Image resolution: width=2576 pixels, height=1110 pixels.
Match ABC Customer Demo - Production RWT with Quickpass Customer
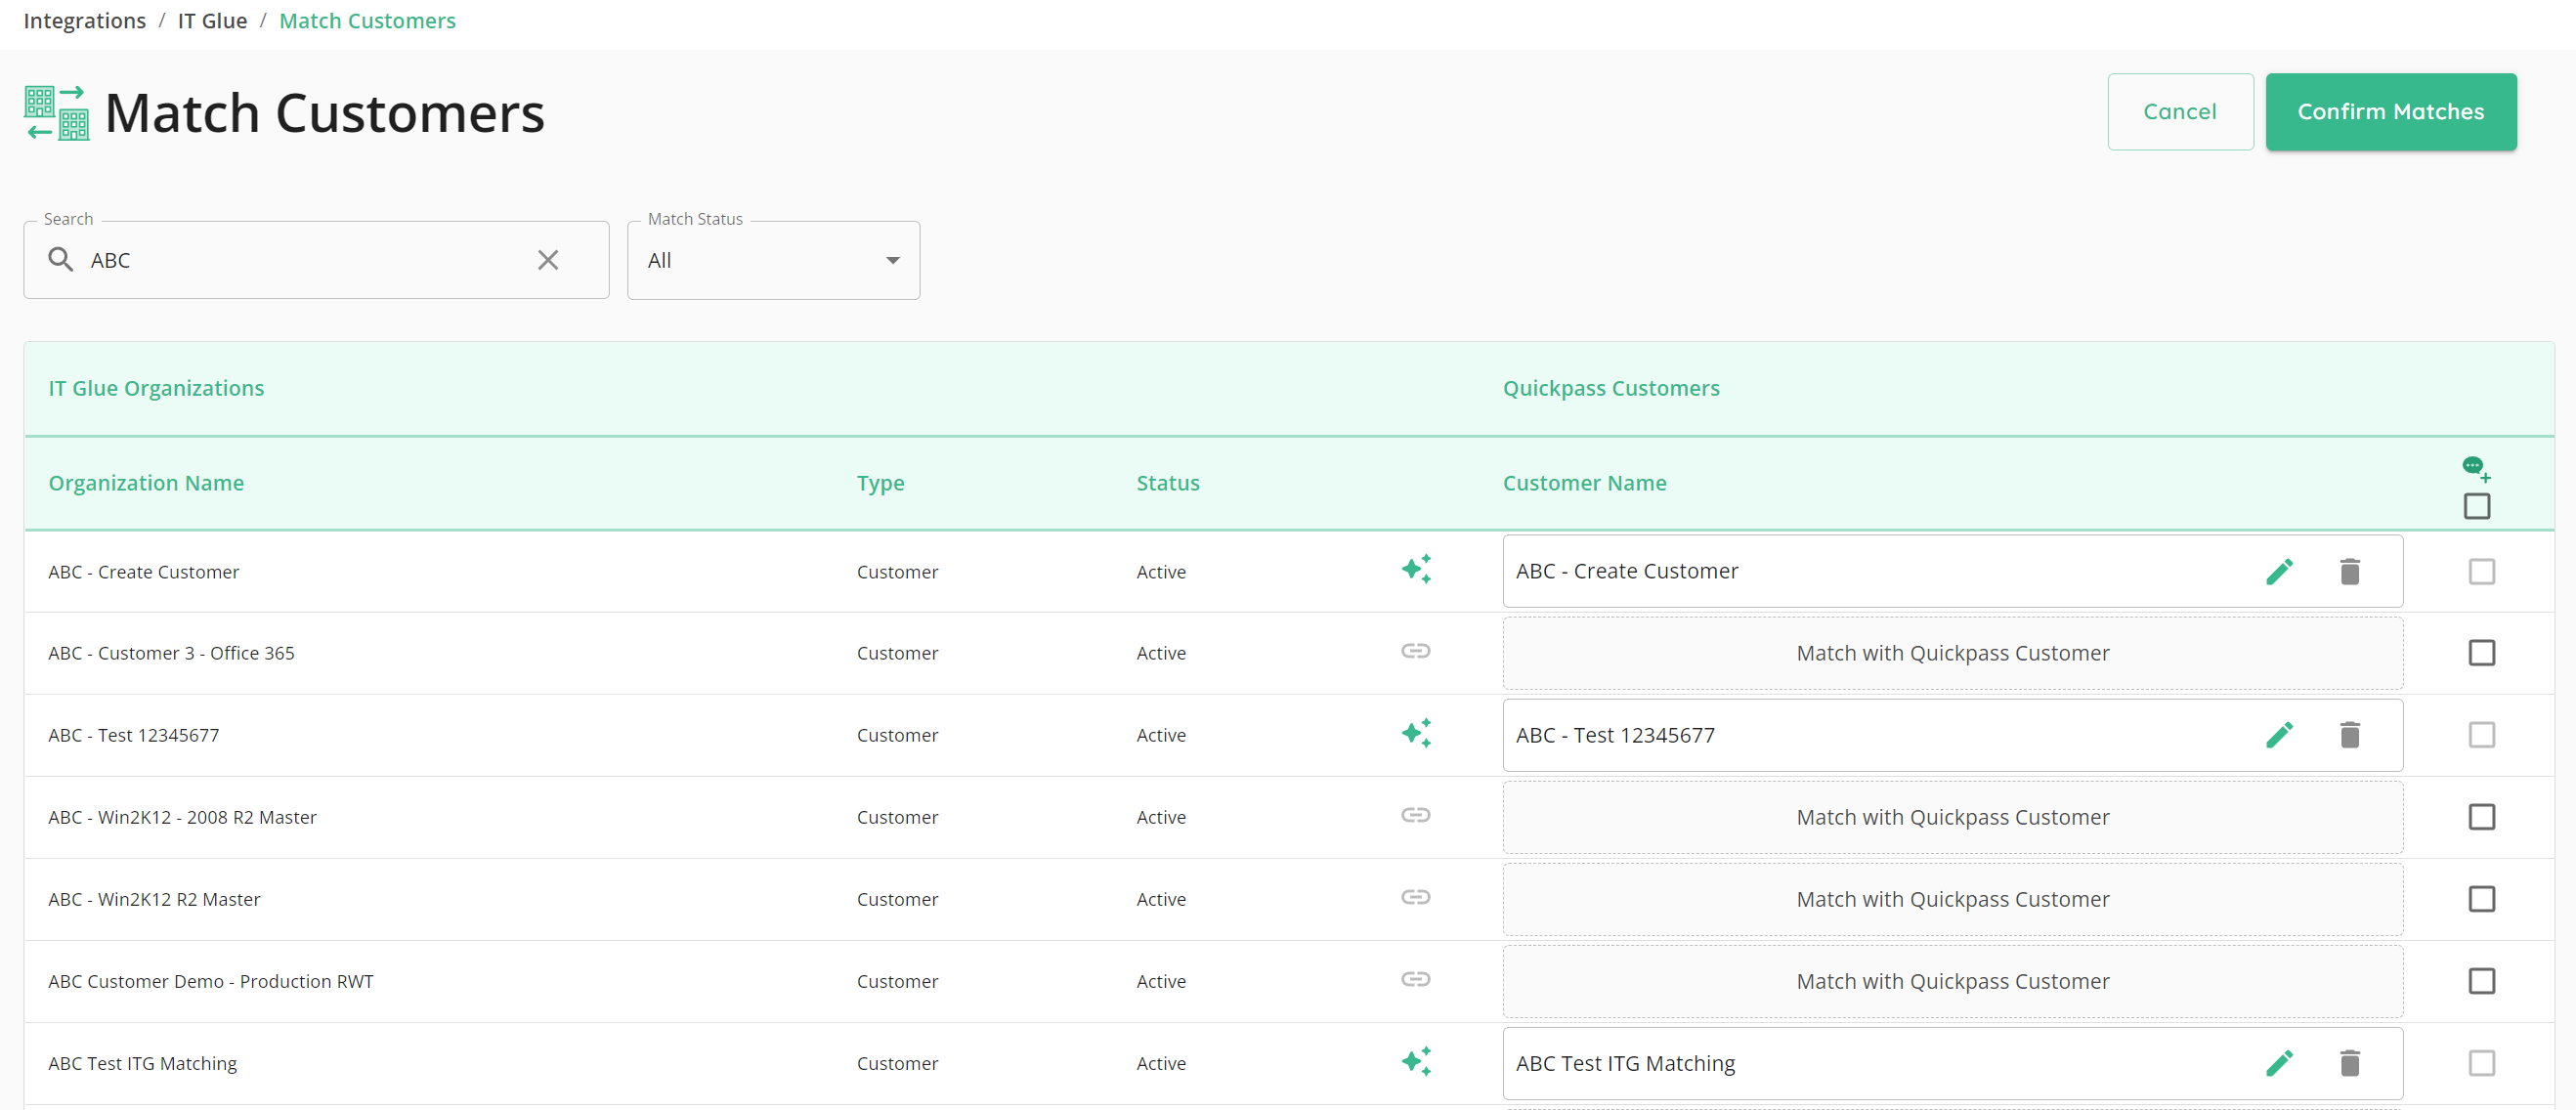coord(1953,982)
